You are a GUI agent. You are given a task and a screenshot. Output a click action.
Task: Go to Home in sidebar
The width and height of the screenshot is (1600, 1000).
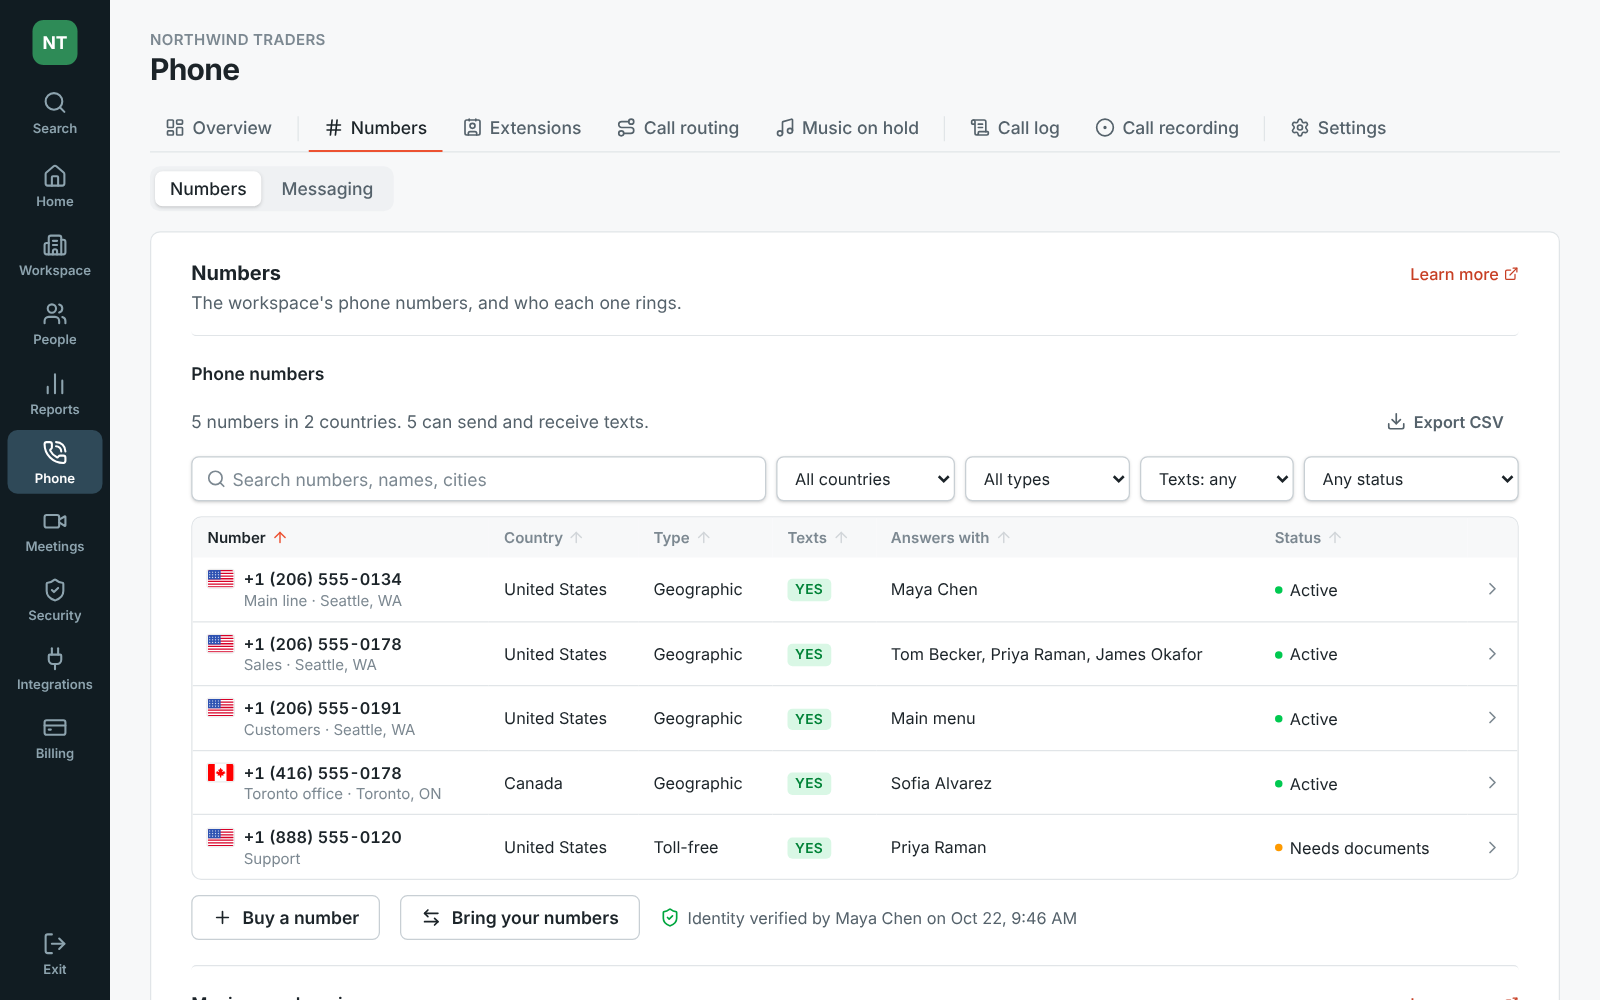coord(54,186)
